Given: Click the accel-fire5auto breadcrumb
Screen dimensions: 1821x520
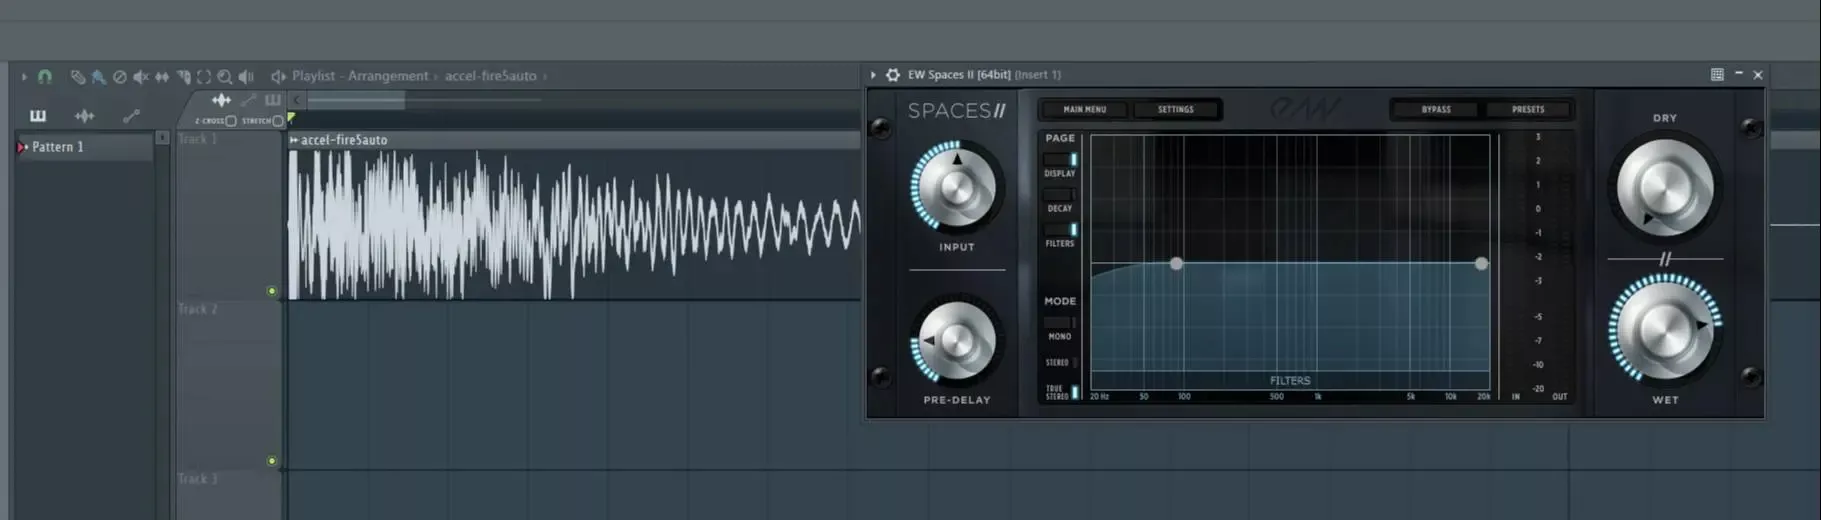Looking at the screenshot, I should pyautogui.click(x=490, y=76).
